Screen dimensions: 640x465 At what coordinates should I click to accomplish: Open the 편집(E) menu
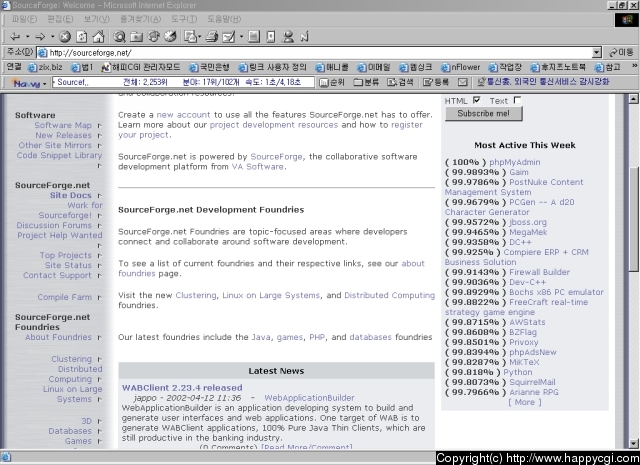click(x=60, y=19)
